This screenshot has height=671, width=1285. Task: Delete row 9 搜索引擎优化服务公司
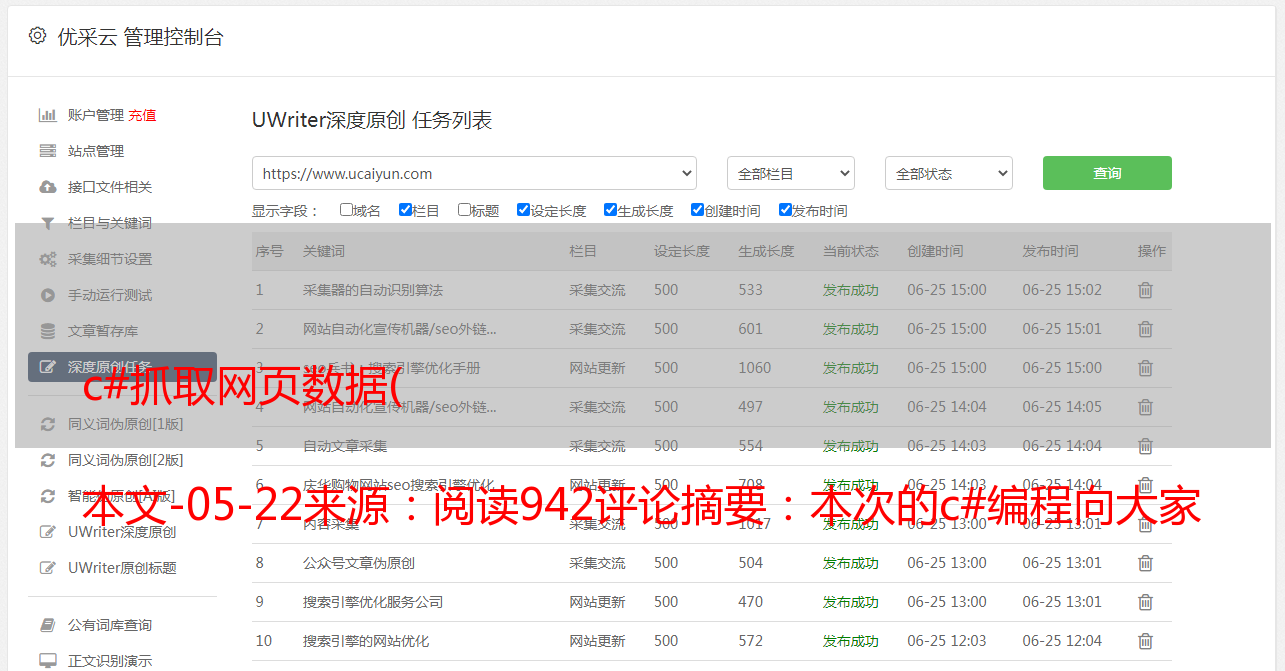[1145, 602]
